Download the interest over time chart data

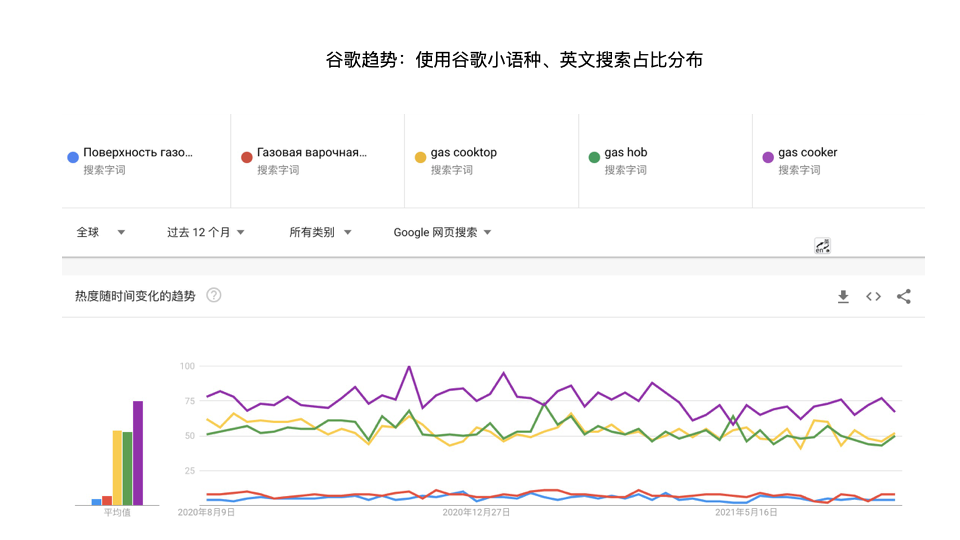(x=843, y=297)
